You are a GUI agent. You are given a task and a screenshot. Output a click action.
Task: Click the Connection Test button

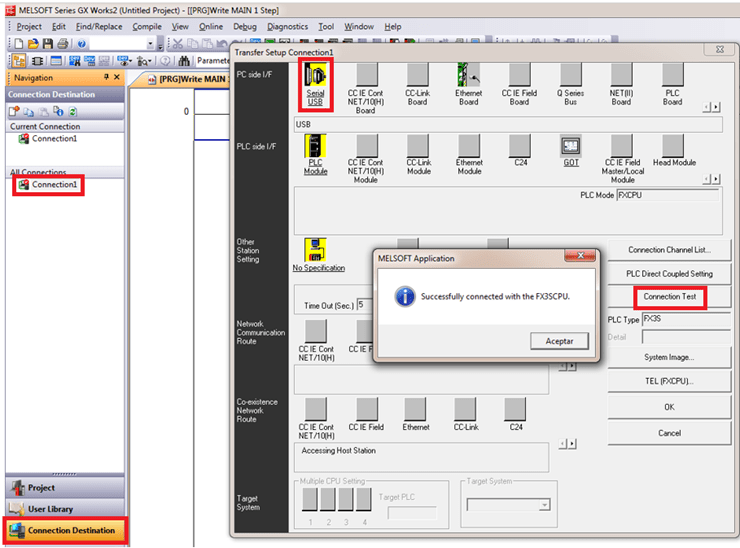(669, 297)
